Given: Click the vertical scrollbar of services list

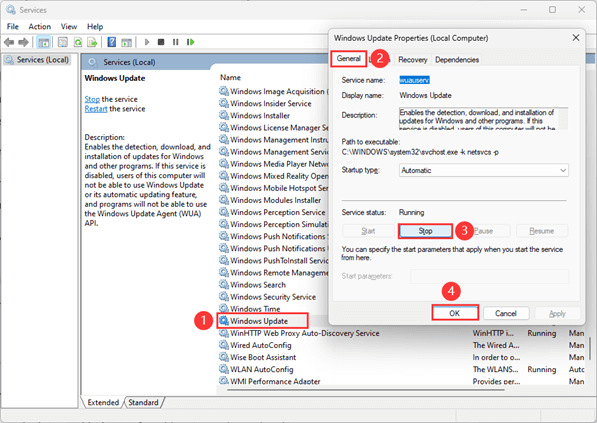Looking at the screenshot, I should coord(591,348).
